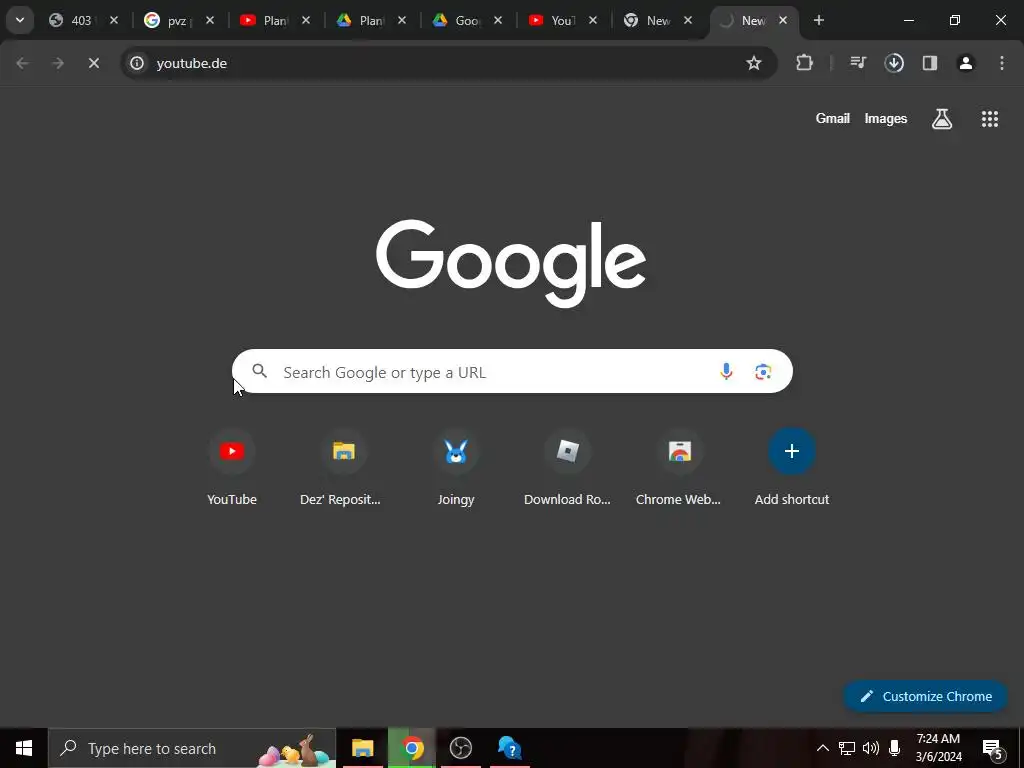Toggle the Chrome side panel
1024x768 pixels.
(930, 63)
